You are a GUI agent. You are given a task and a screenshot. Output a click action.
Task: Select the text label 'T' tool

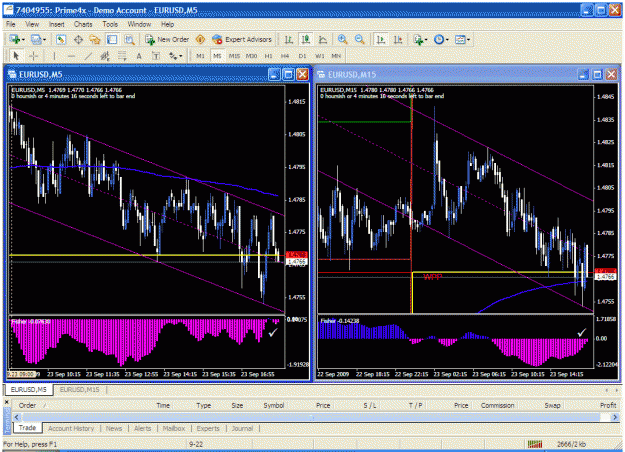pyautogui.click(x=156, y=56)
